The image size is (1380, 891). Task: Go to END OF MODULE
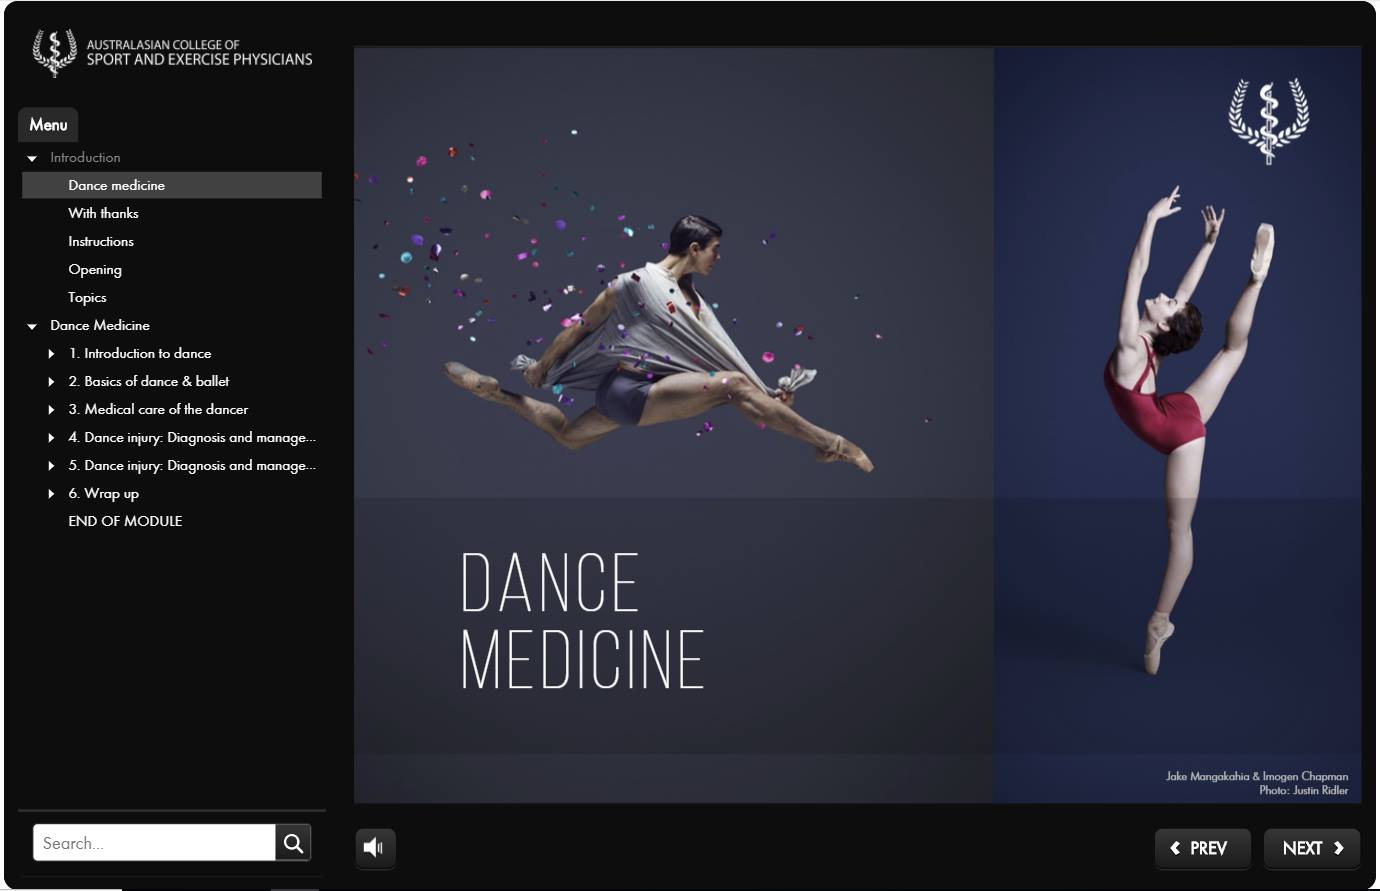[125, 521]
